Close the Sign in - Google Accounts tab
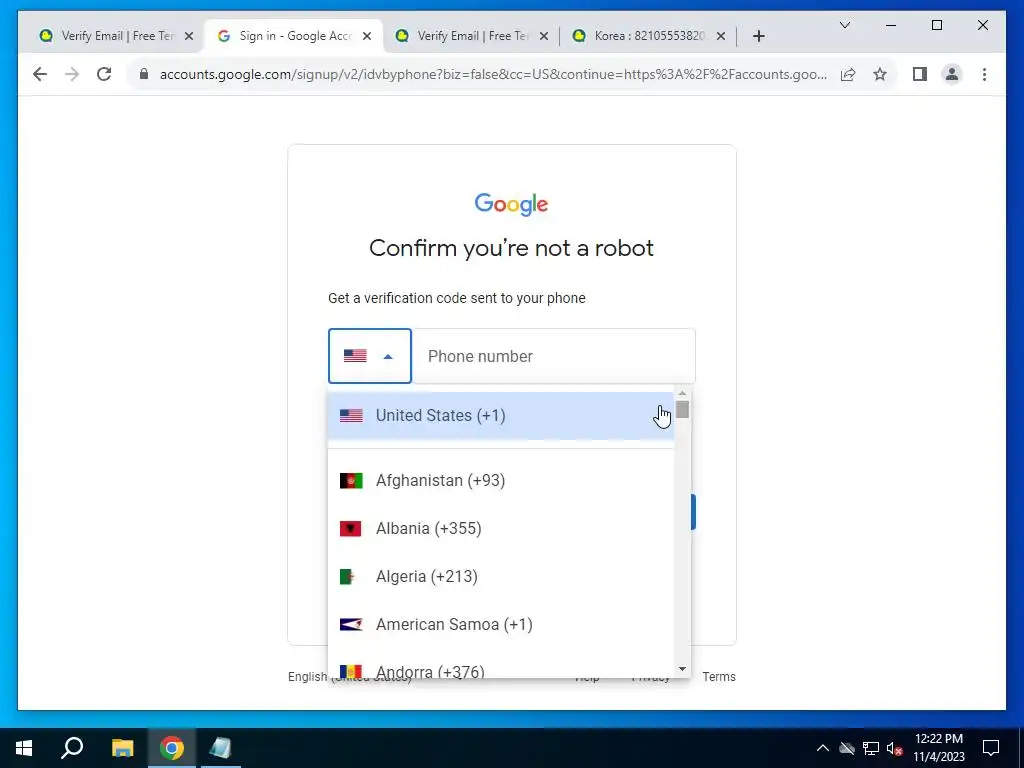The image size is (1024, 768). coord(367,36)
